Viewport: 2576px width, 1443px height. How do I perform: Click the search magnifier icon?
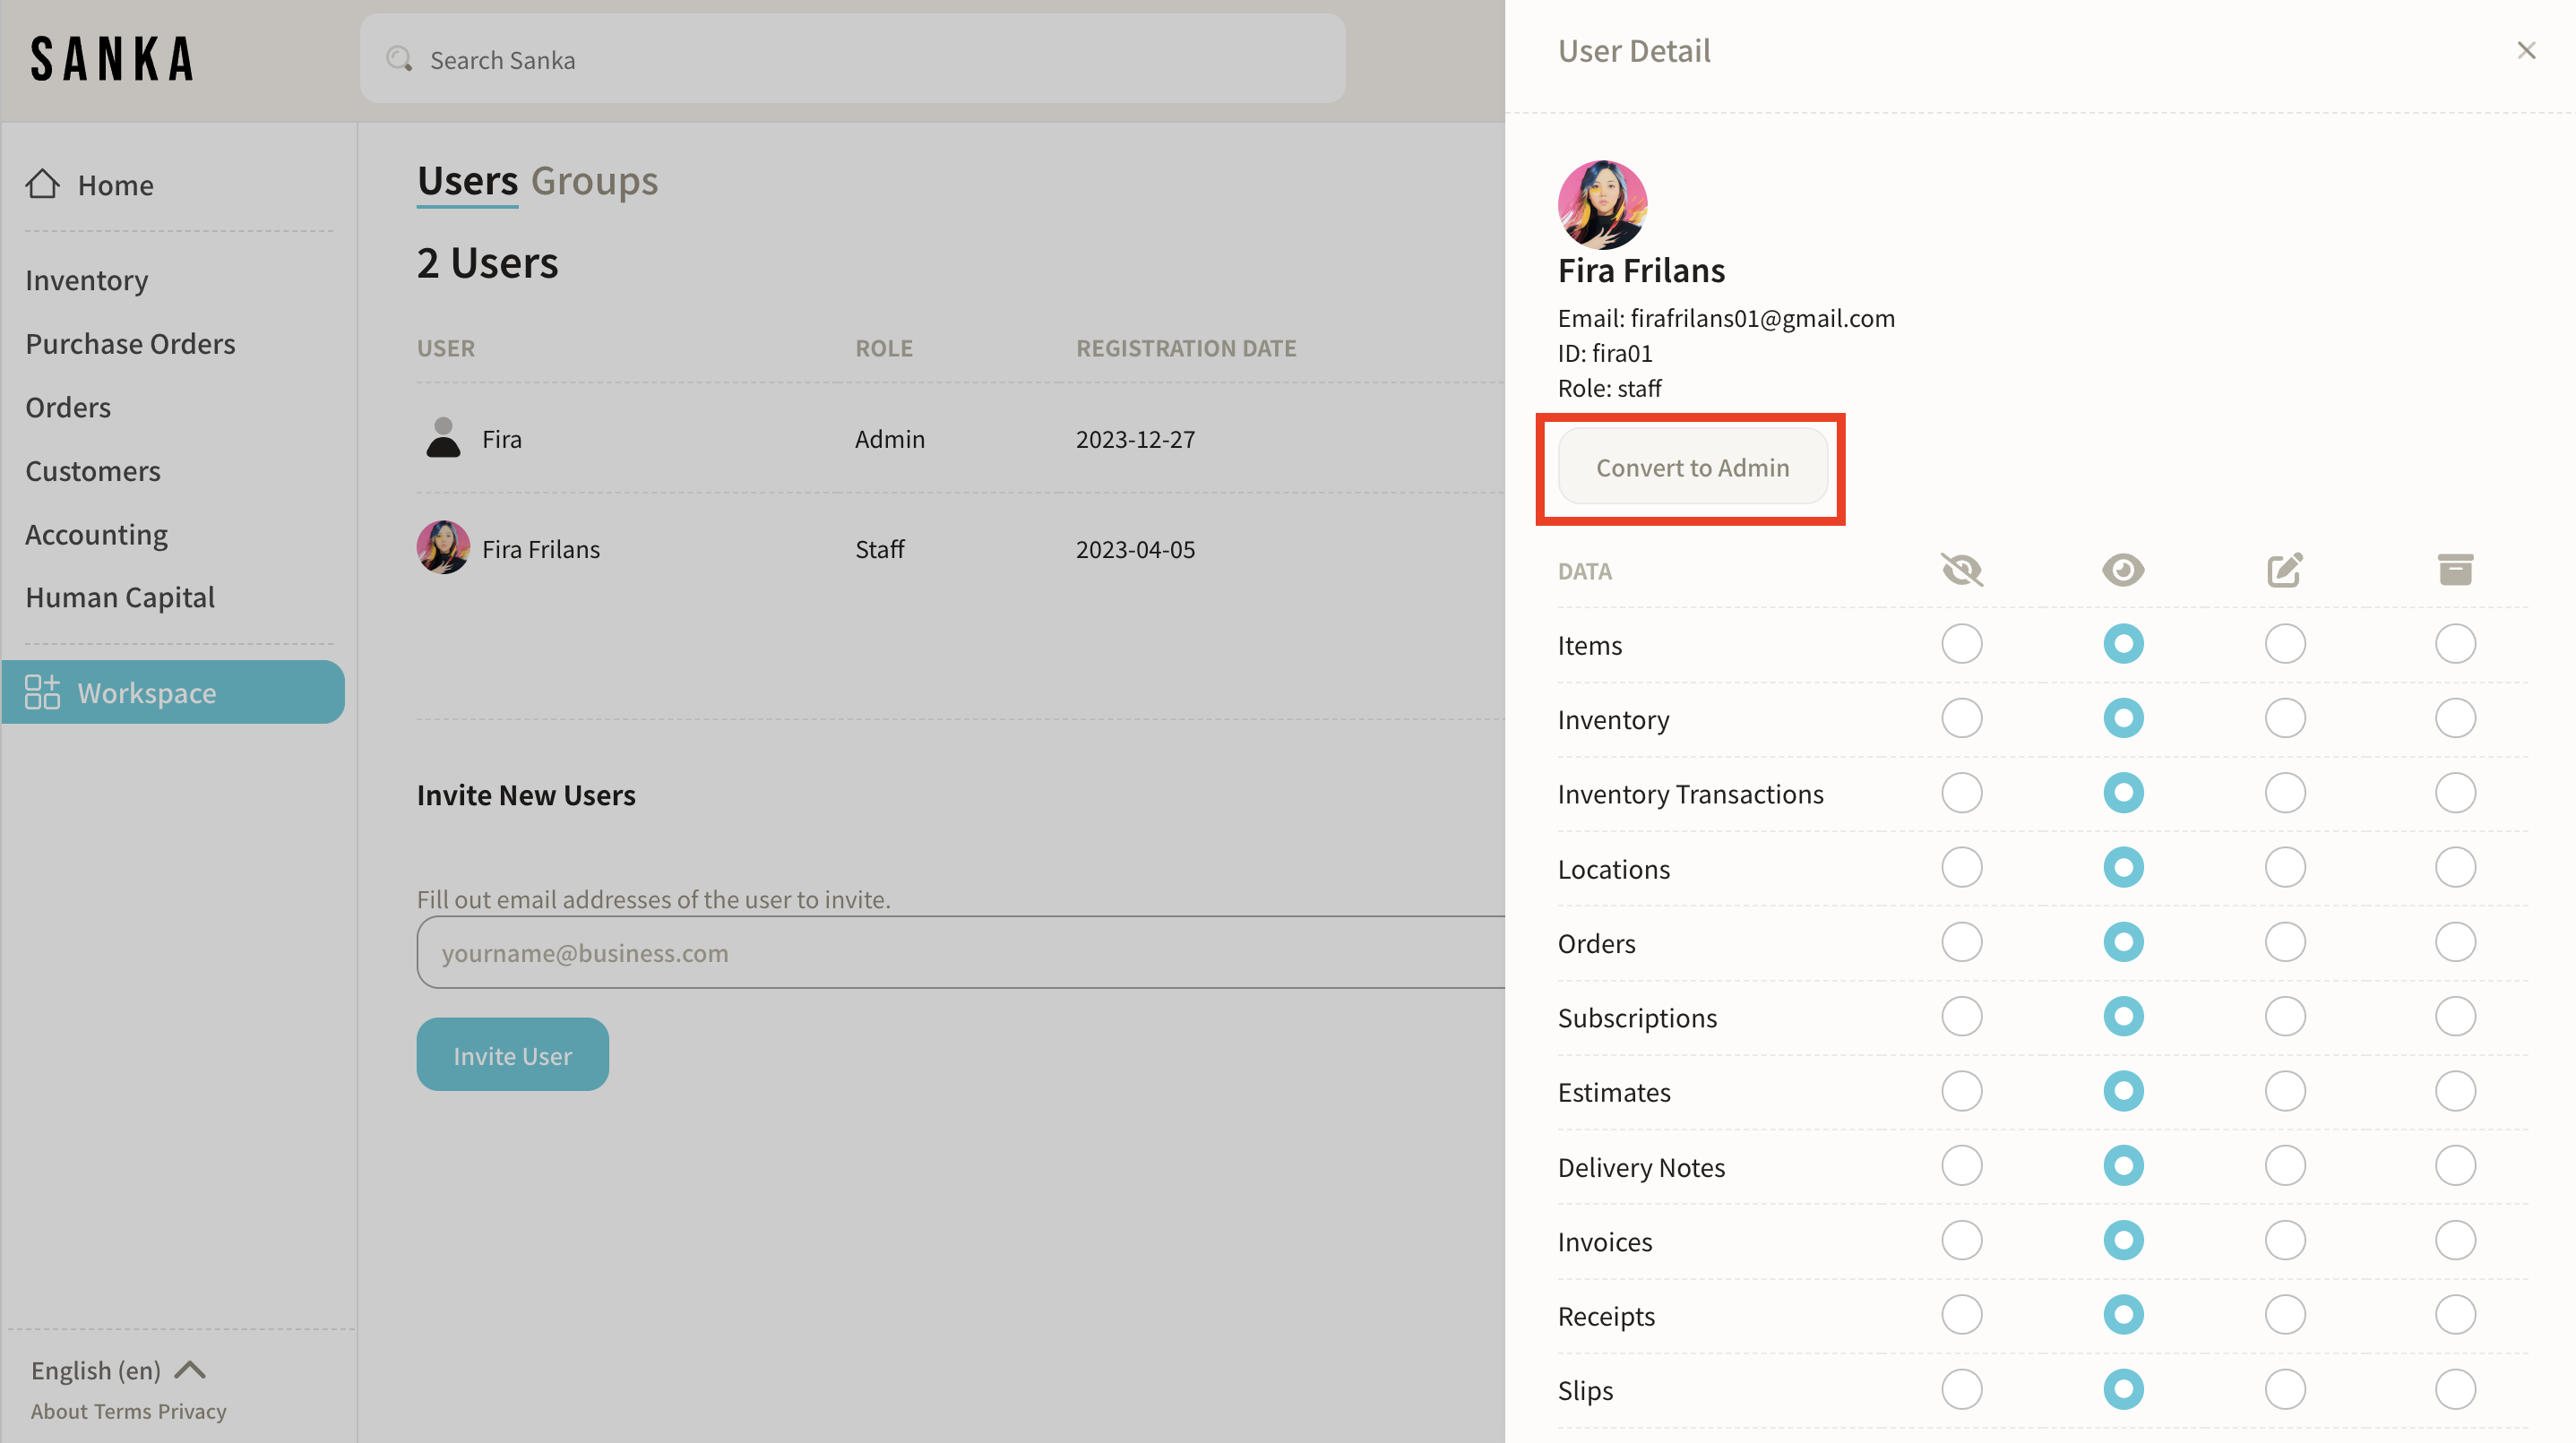coord(399,59)
